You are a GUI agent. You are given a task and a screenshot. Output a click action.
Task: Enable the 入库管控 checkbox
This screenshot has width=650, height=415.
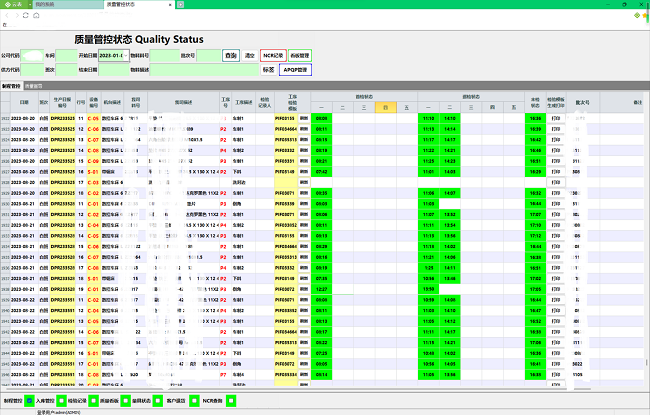pos(61,401)
